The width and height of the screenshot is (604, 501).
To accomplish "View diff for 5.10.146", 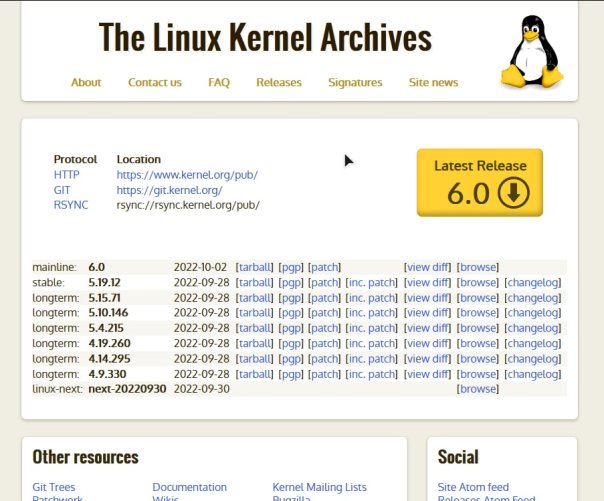I will [428, 313].
